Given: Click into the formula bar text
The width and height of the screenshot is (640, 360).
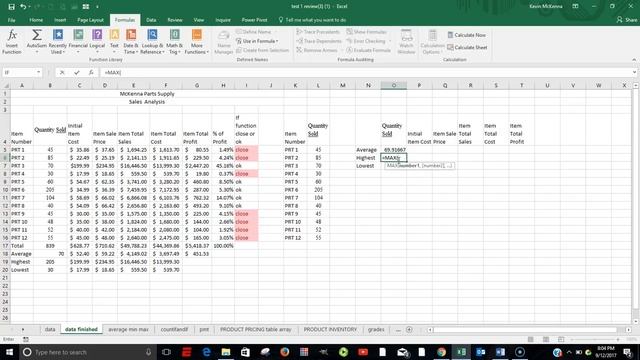Looking at the screenshot, I should (x=365, y=73).
